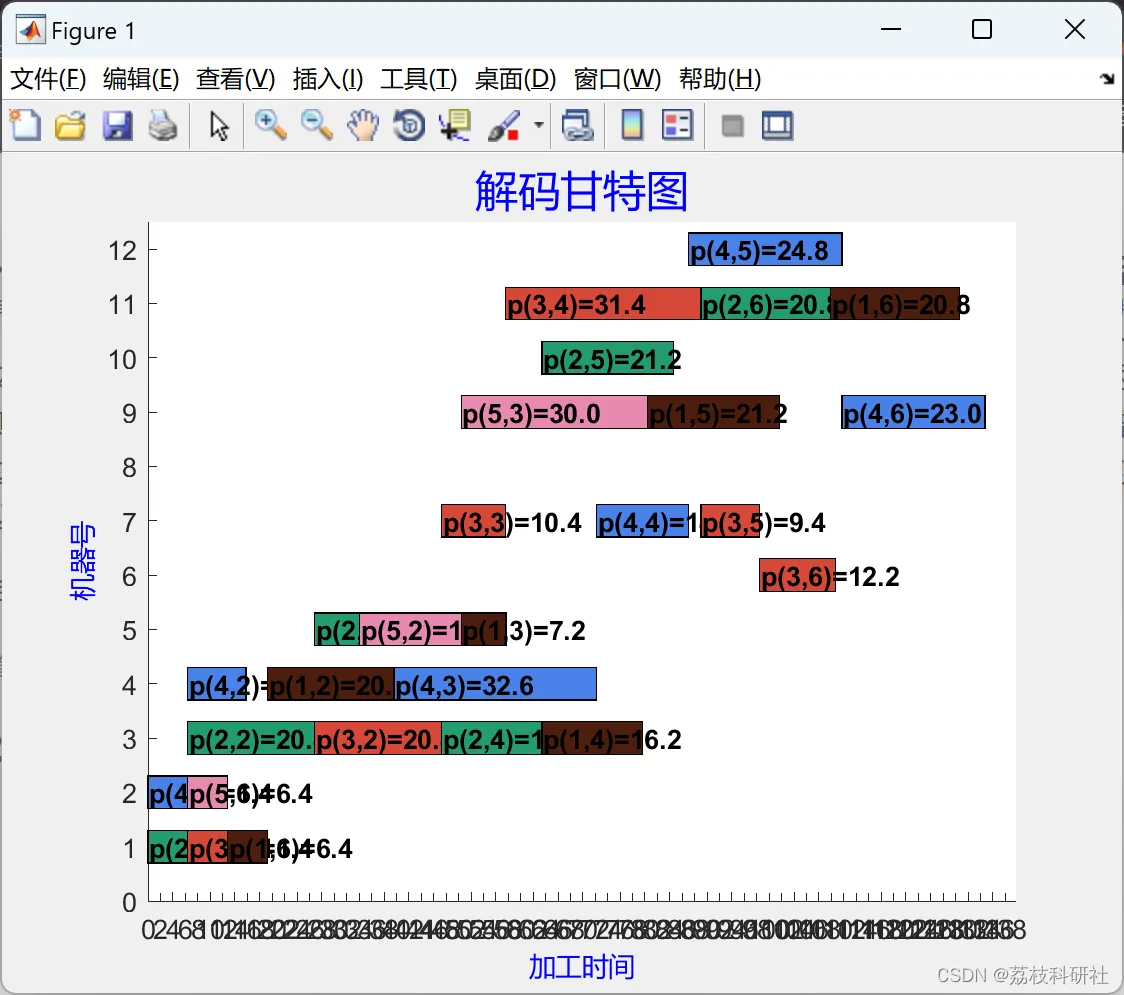Insert a colorbar into the plot

[631, 125]
